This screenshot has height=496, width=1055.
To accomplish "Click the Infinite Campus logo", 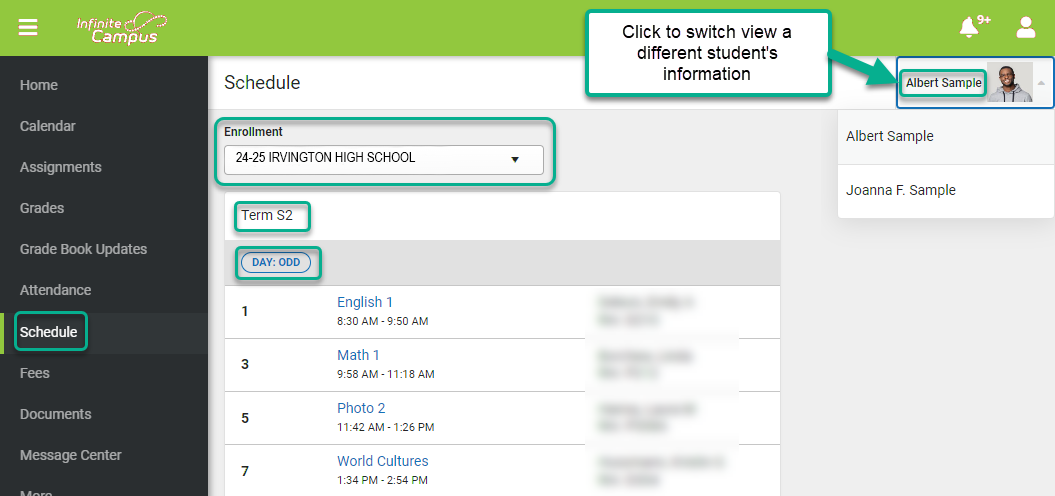I will (x=122, y=28).
